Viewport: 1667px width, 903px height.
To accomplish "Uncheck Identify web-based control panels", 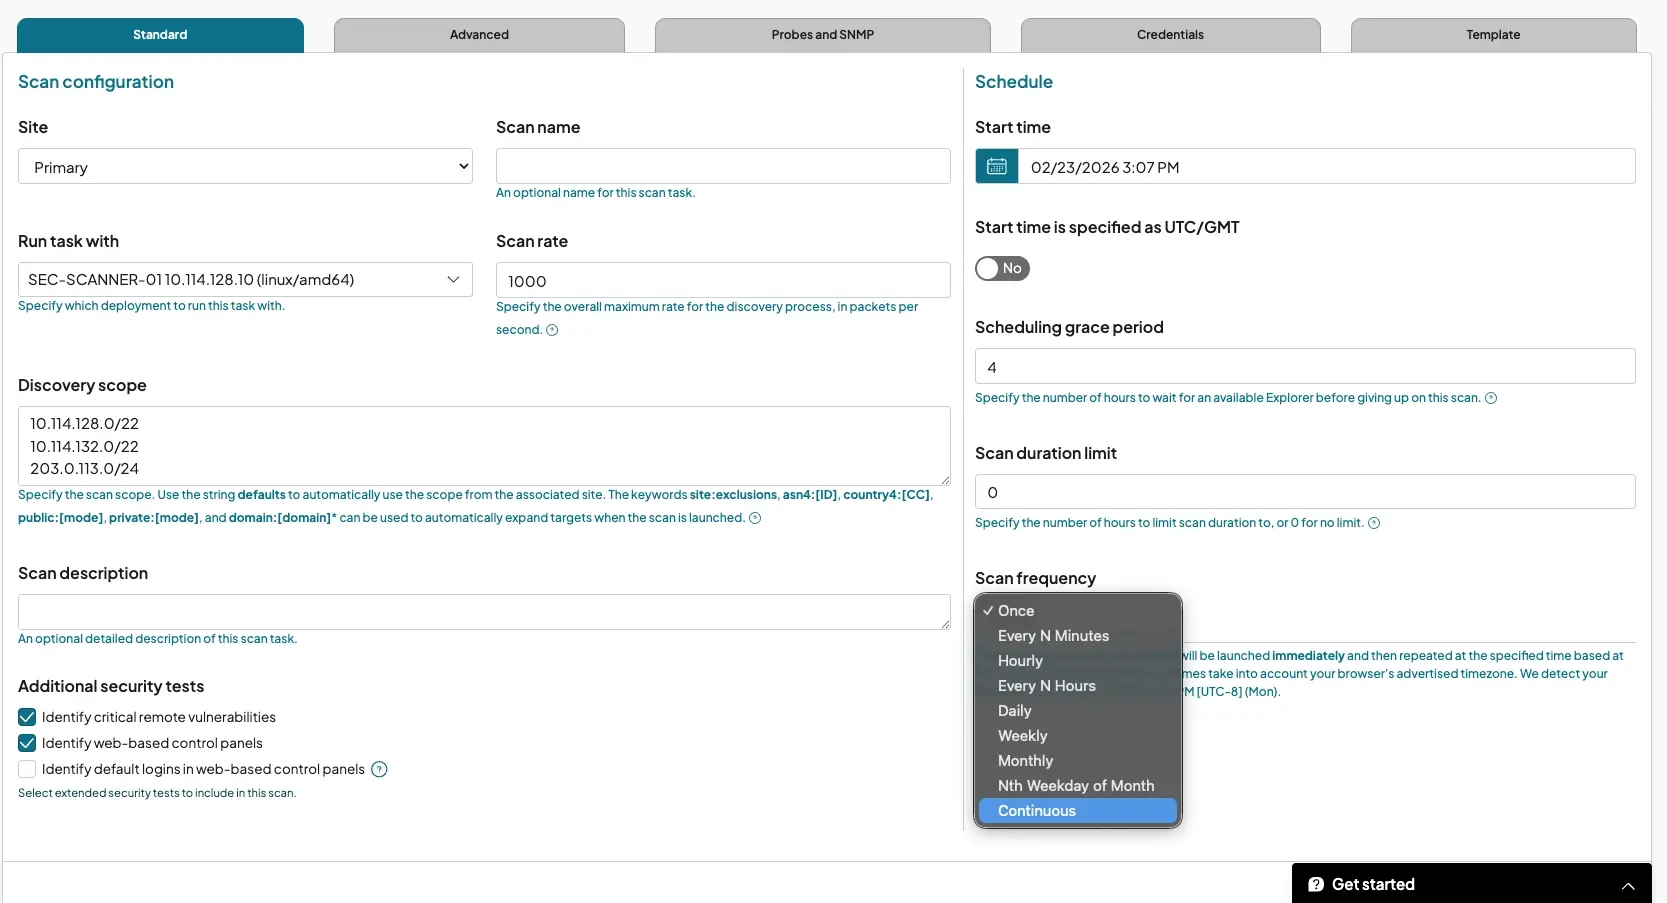I will [x=27, y=743].
